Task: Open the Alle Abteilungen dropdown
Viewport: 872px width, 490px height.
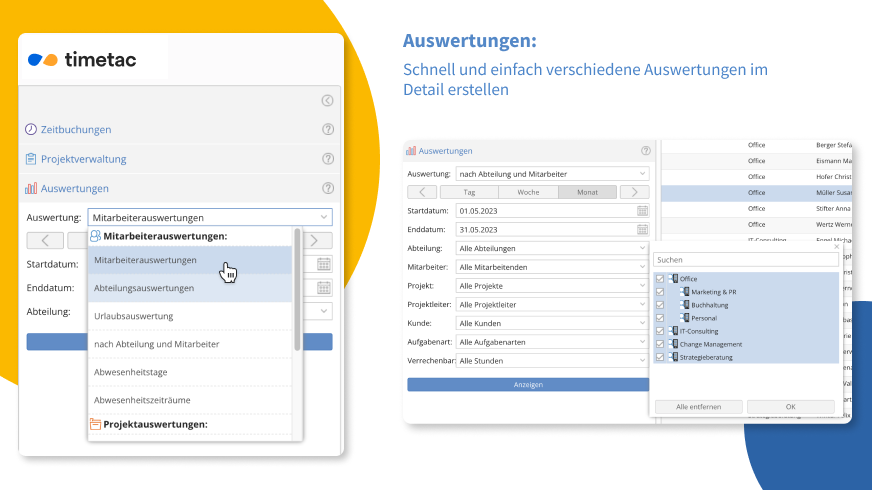Action: click(x=552, y=248)
